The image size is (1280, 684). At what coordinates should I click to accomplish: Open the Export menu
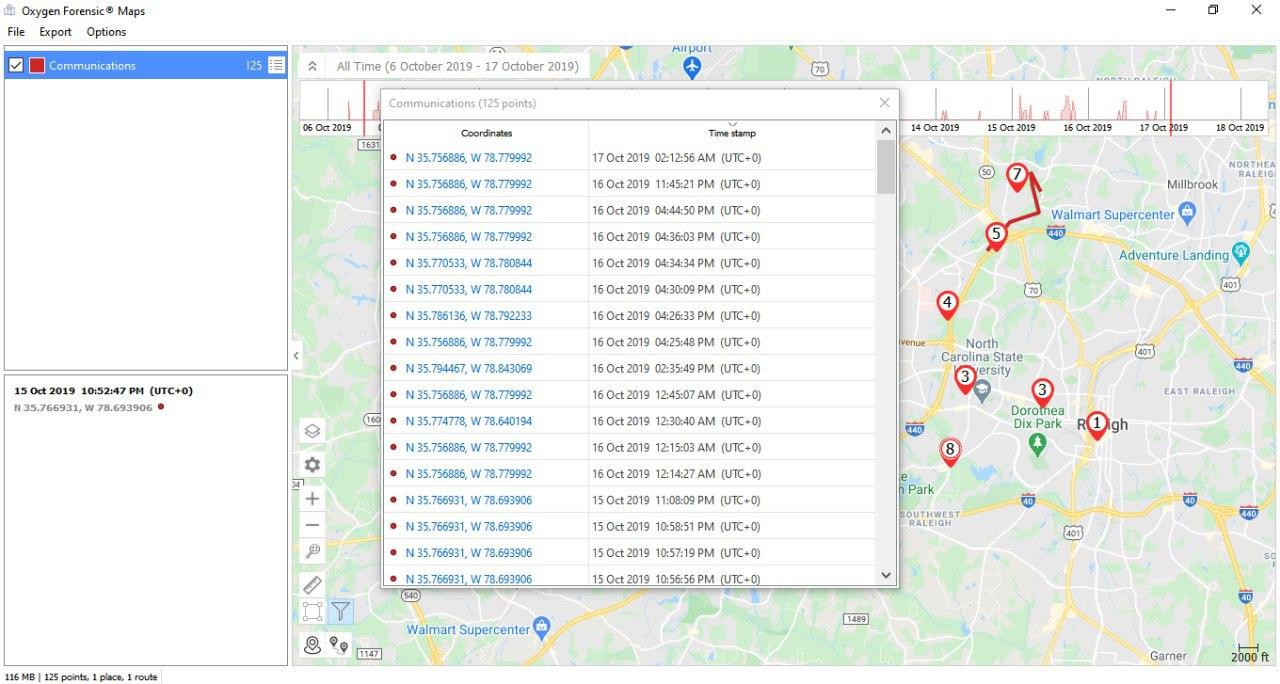[x=55, y=32]
